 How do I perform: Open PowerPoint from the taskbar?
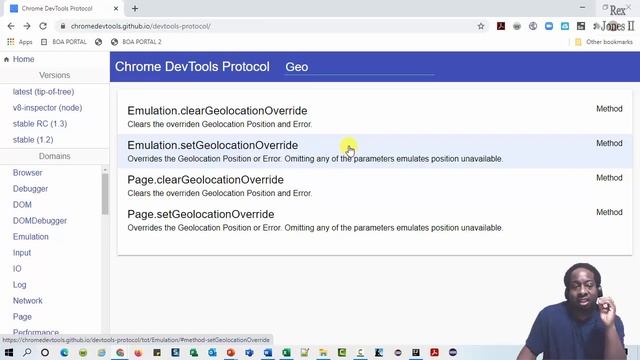[231, 352]
